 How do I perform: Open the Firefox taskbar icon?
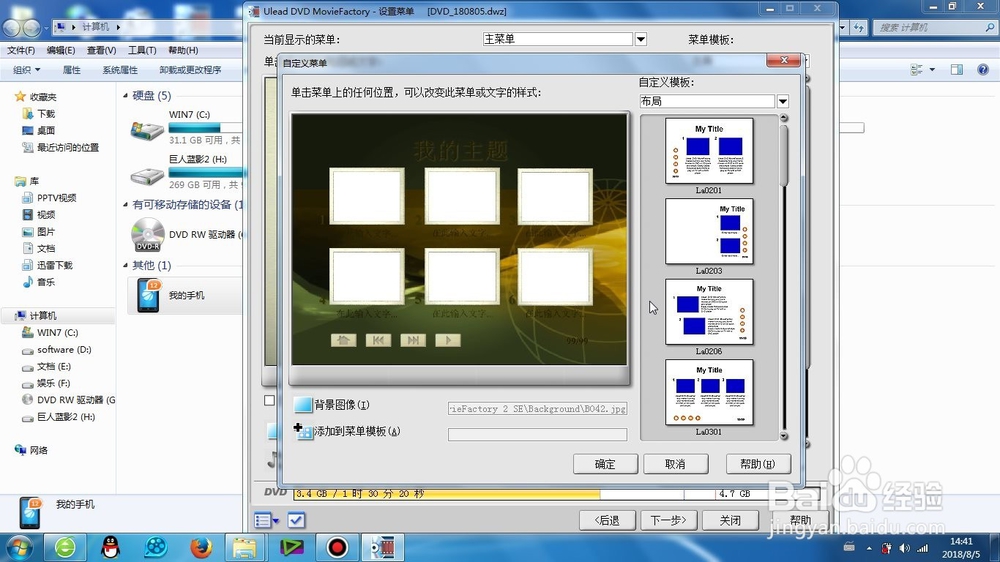201,547
